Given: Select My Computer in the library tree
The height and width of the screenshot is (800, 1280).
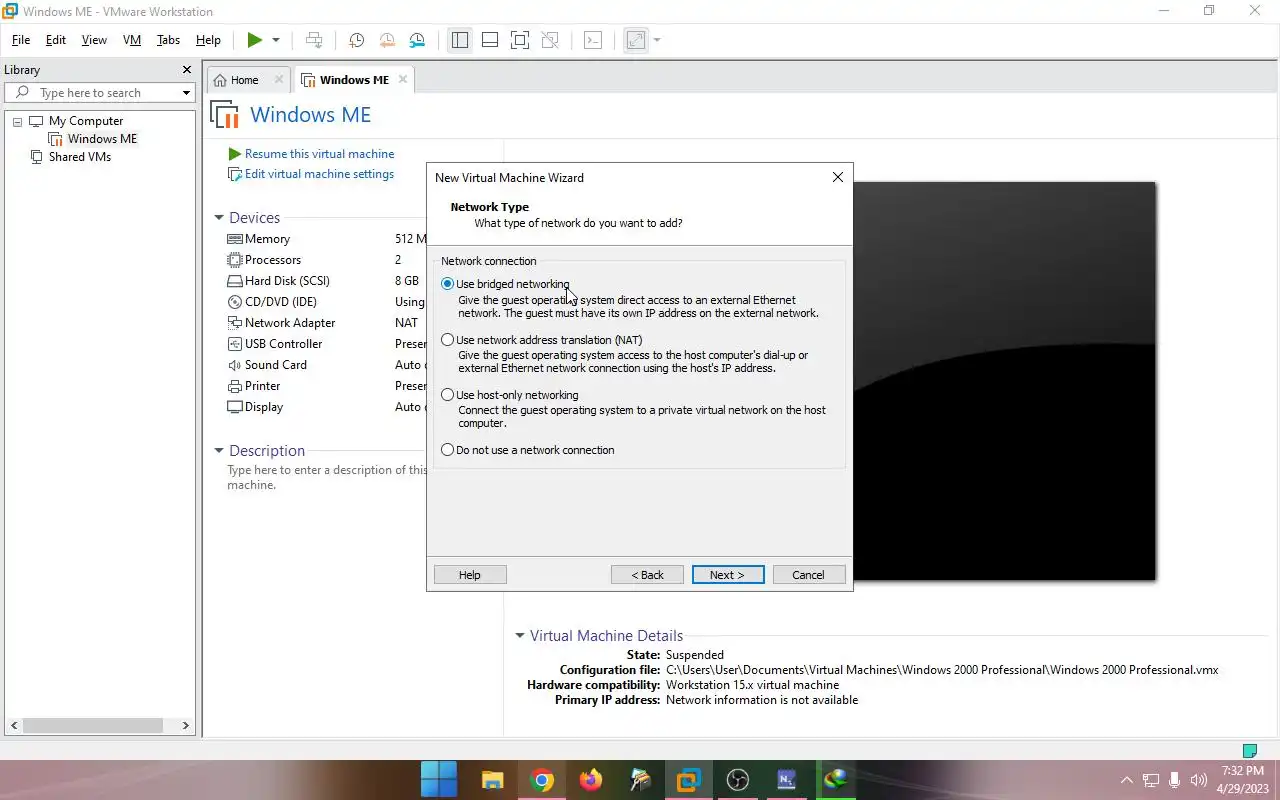Looking at the screenshot, I should coord(86,121).
